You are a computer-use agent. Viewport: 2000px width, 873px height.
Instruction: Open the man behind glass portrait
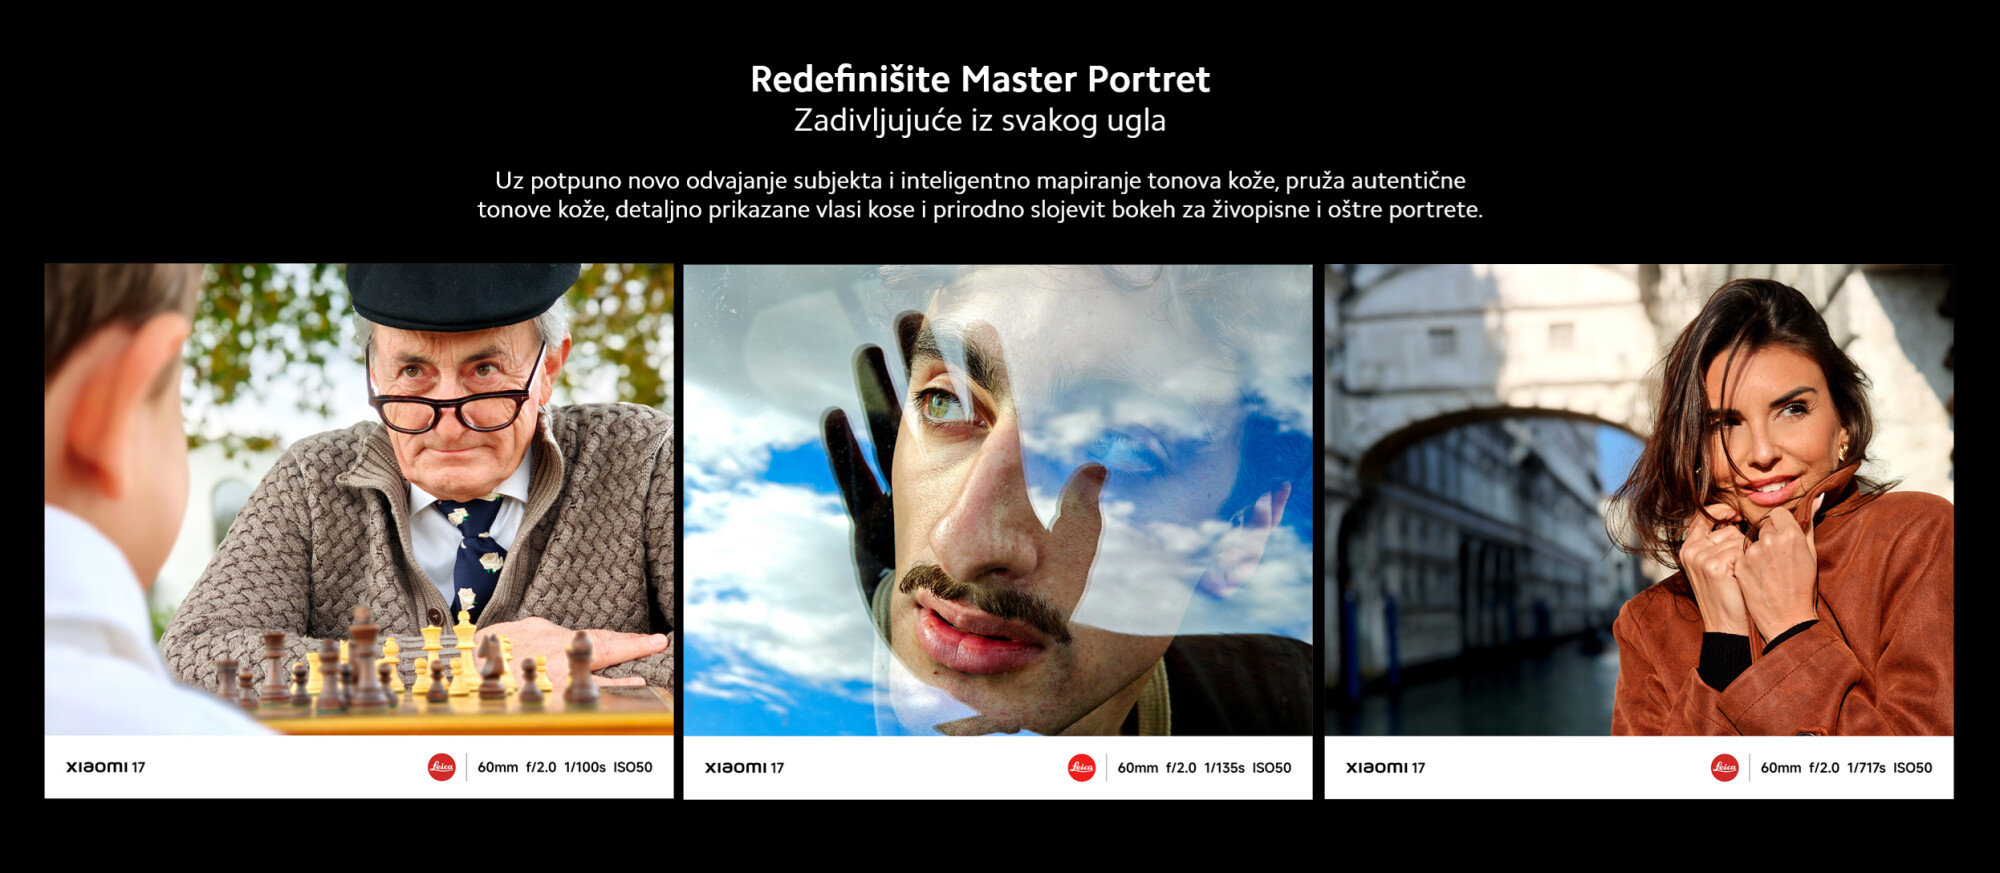click(x=997, y=500)
